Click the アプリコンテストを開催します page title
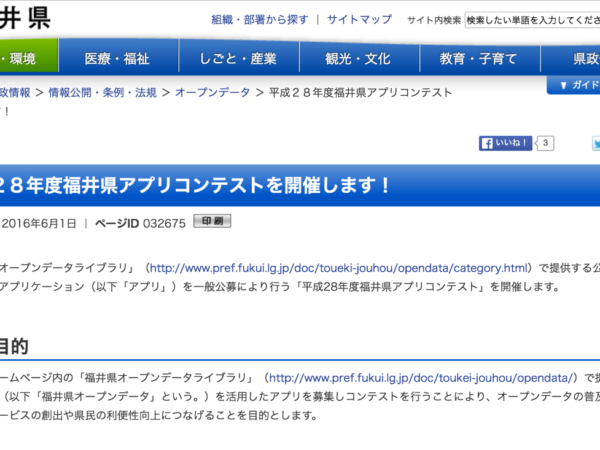The width and height of the screenshot is (600, 450). pos(194,185)
